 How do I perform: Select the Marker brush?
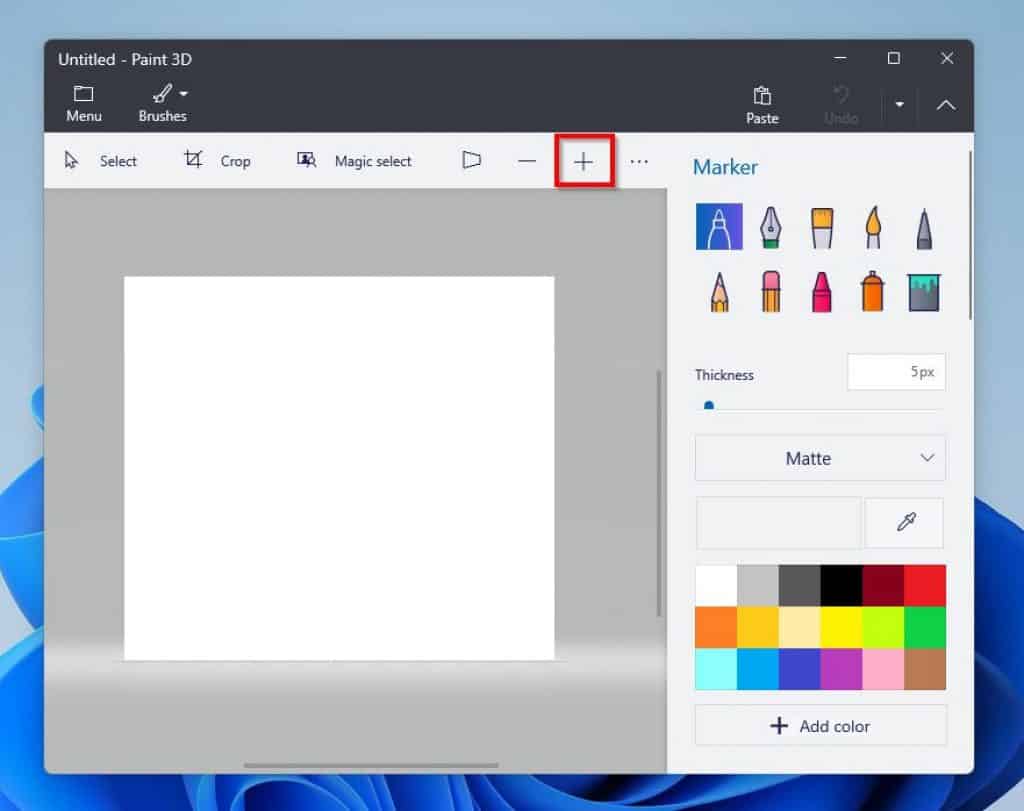pyautogui.click(x=719, y=227)
